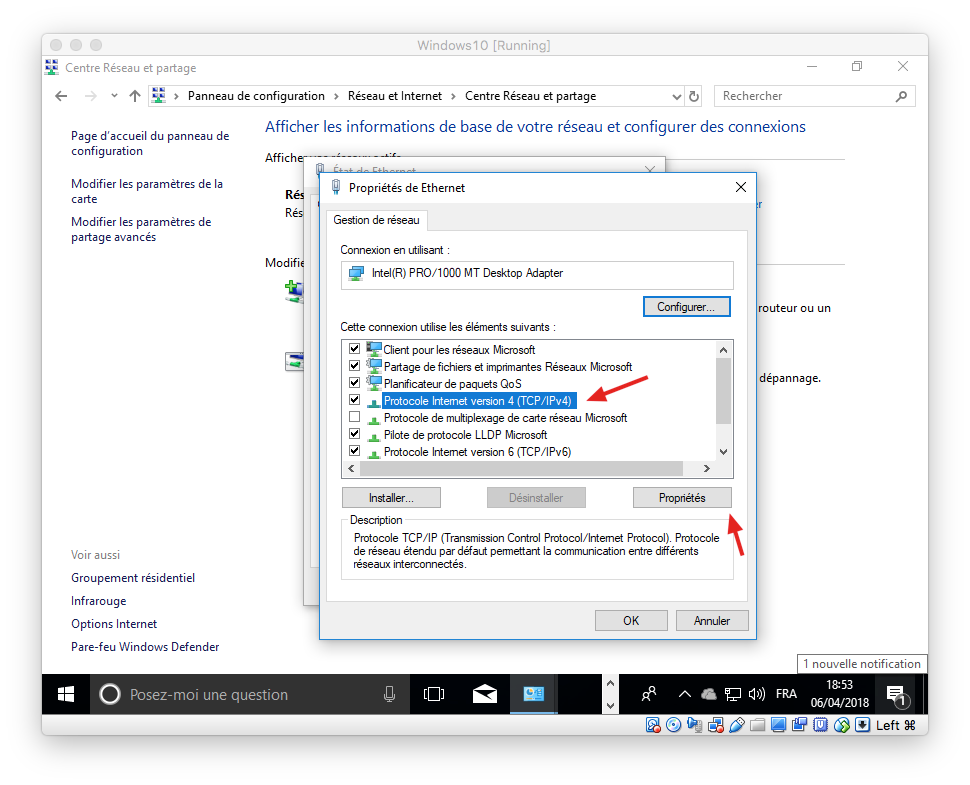Click the VirtualBox optical disc icon

pos(674,725)
